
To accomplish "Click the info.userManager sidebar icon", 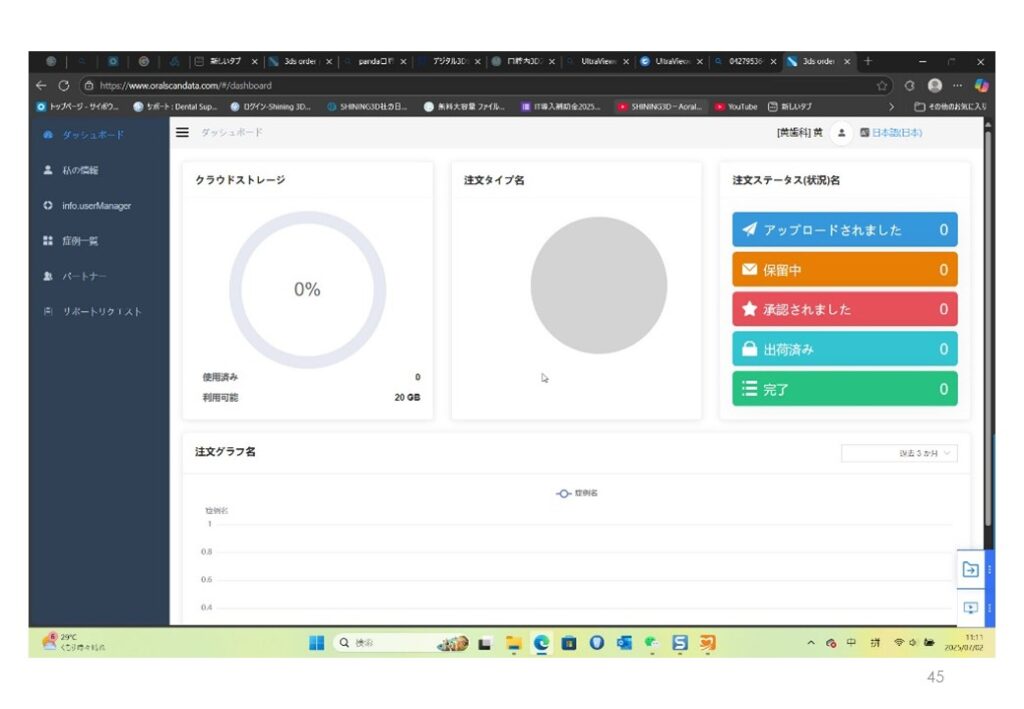I will (48, 206).
